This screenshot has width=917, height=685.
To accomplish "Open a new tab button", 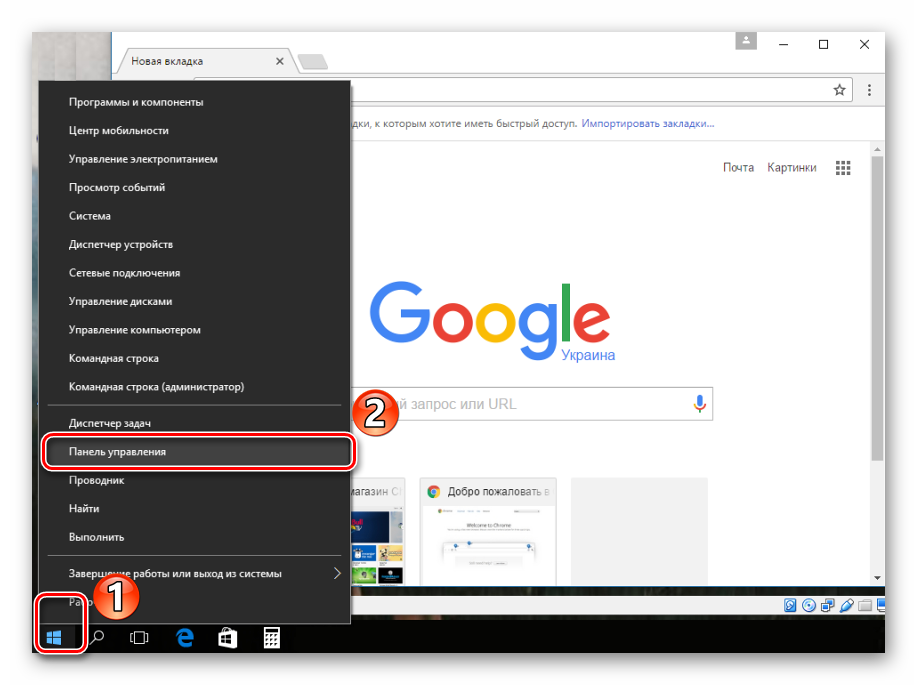I will [x=313, y=61].
